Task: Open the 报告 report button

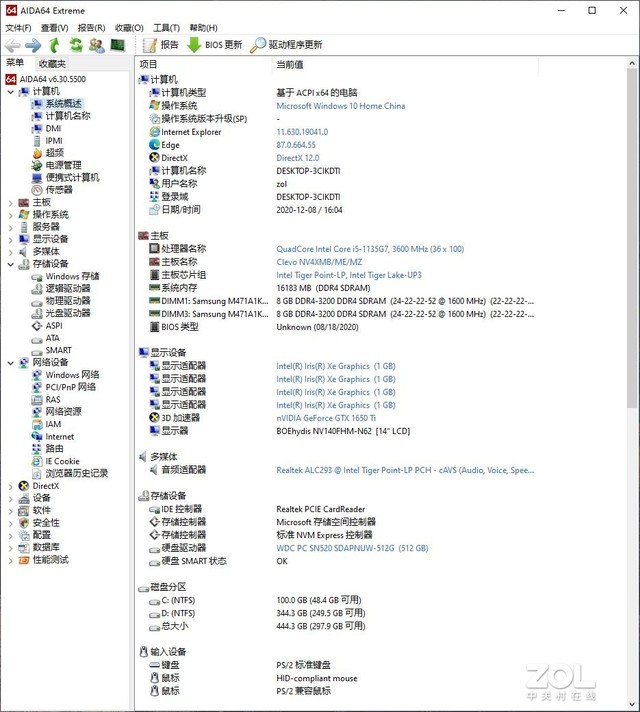Action: coord(161,44)
